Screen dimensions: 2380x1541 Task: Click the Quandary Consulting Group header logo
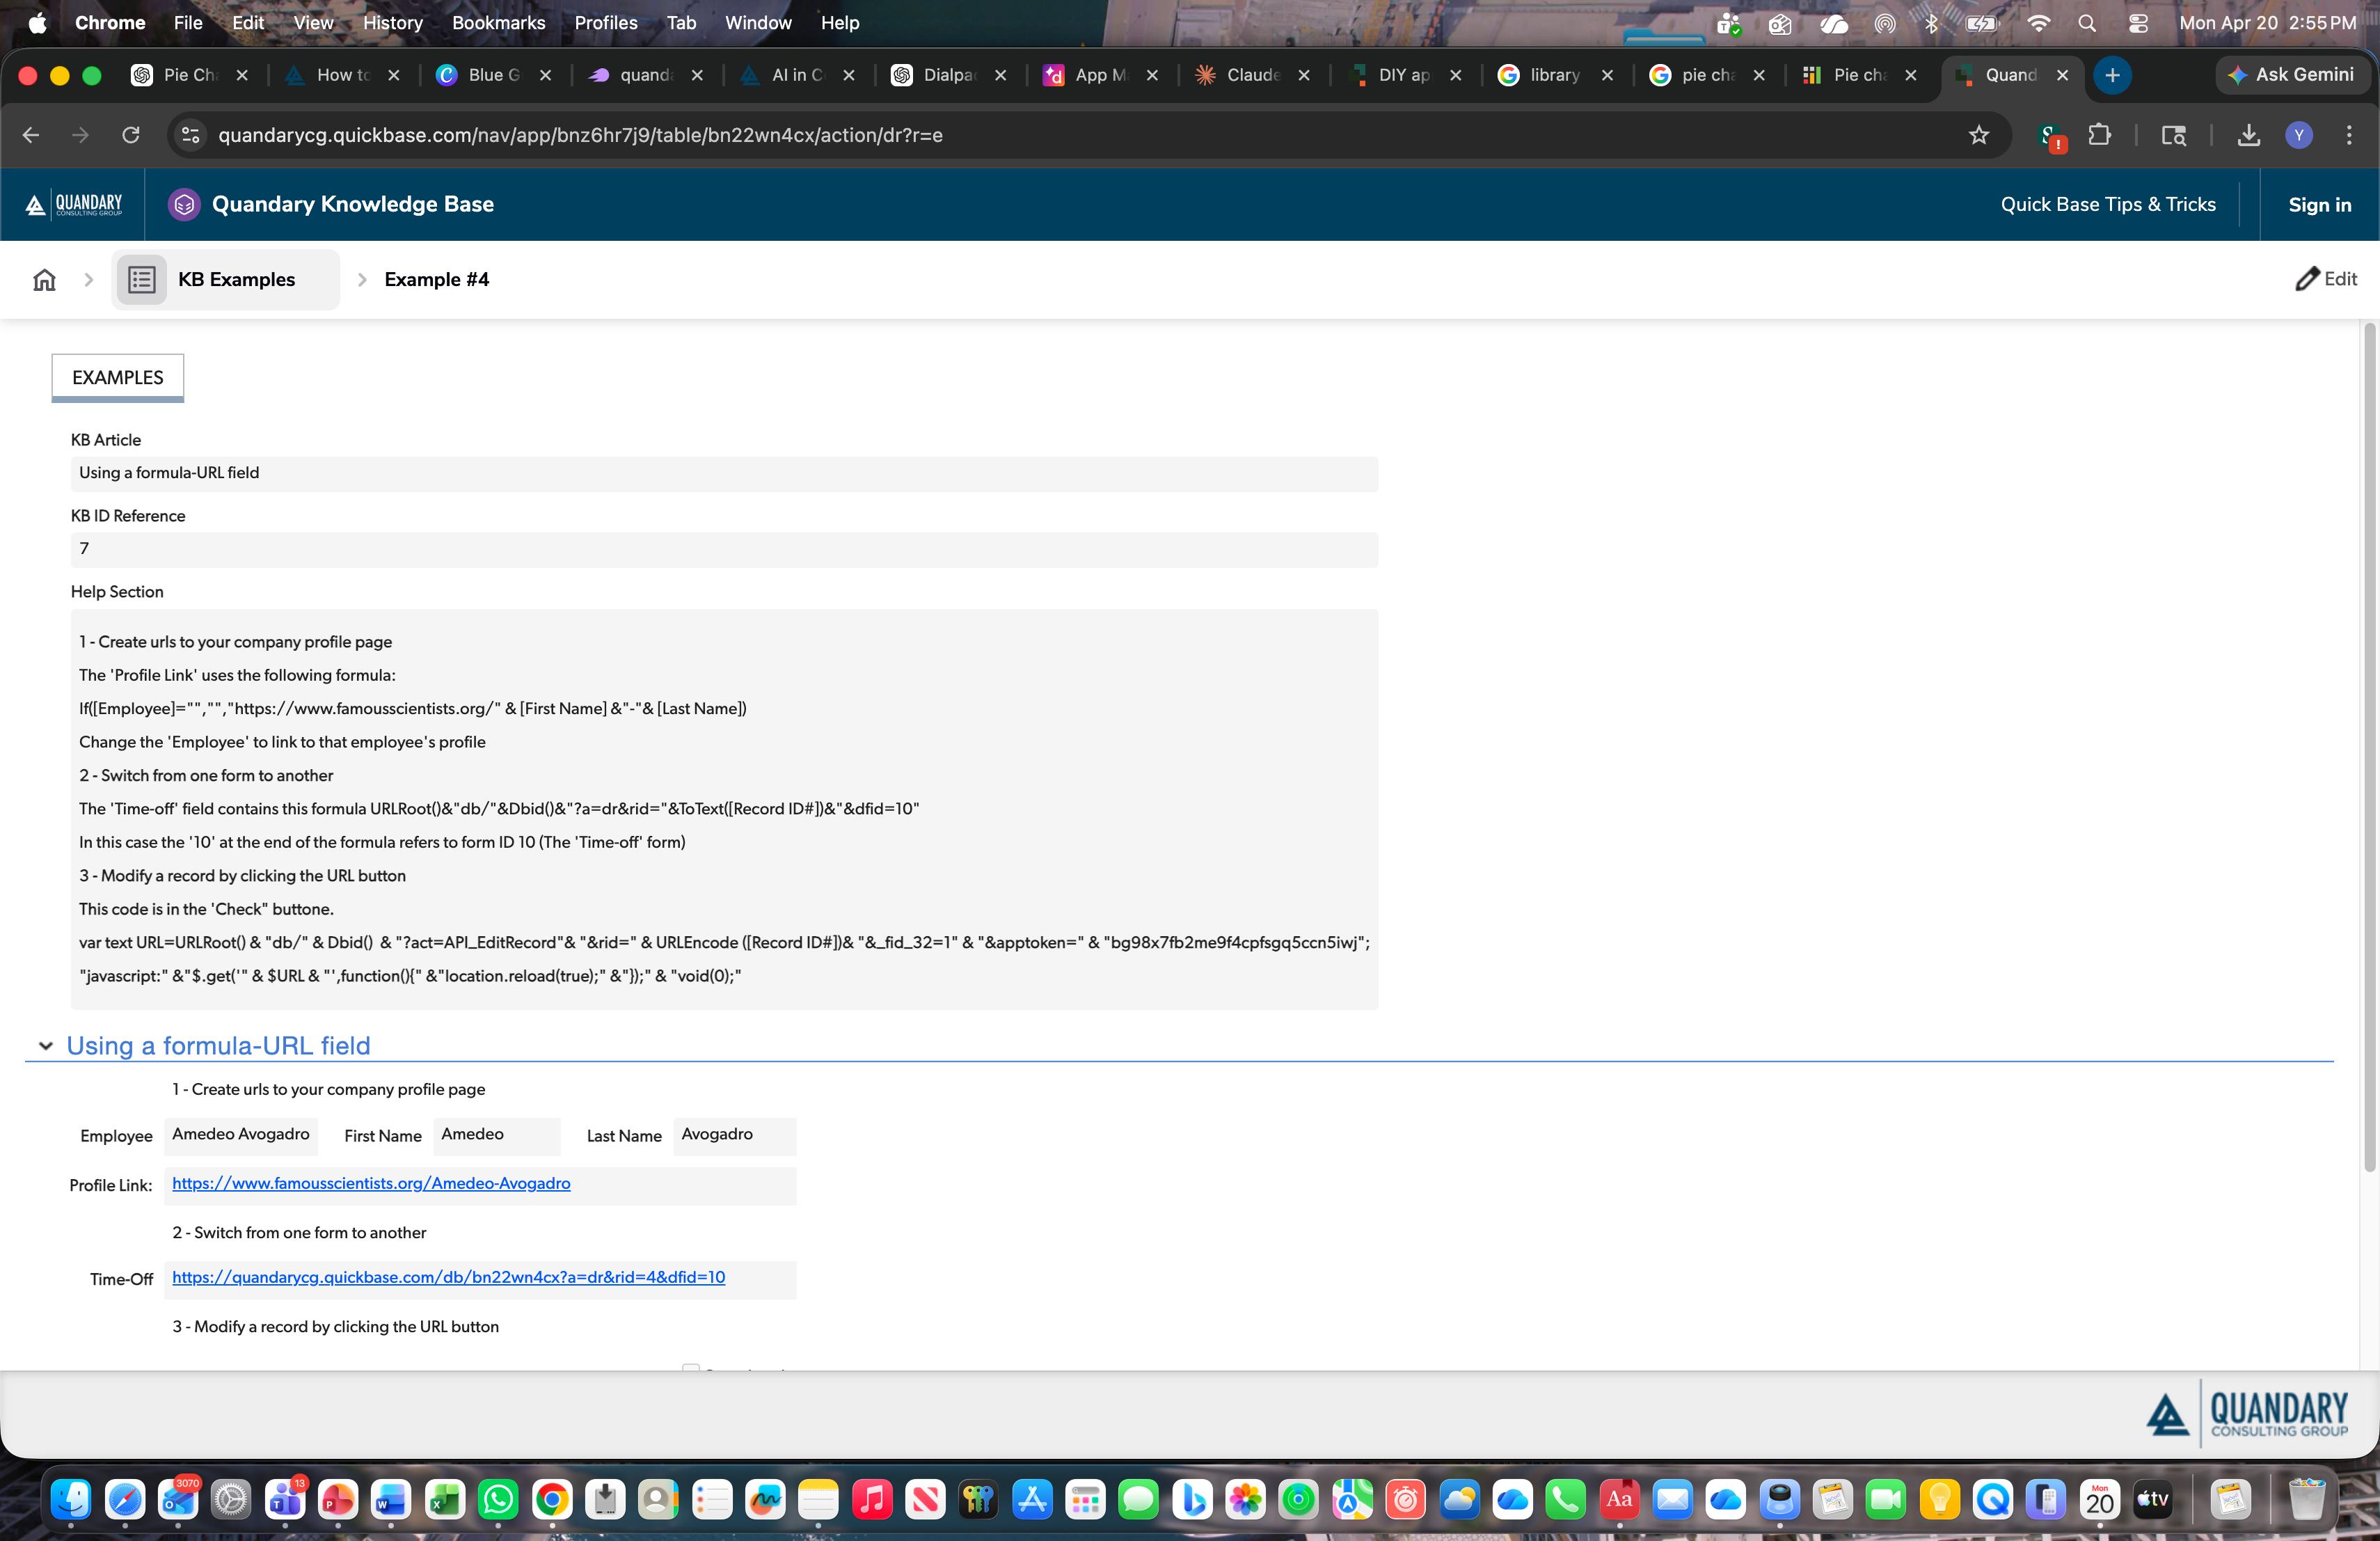tap(74, 205)
